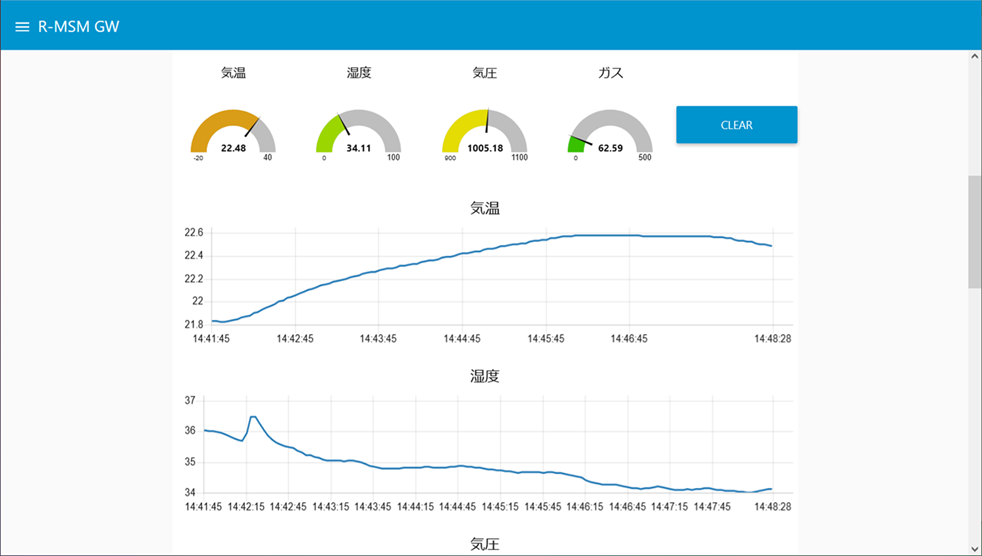Click the 22.48 temperature value
This screenshot has width=982, height=556.
pyautogui.click(x=233, y=148)
